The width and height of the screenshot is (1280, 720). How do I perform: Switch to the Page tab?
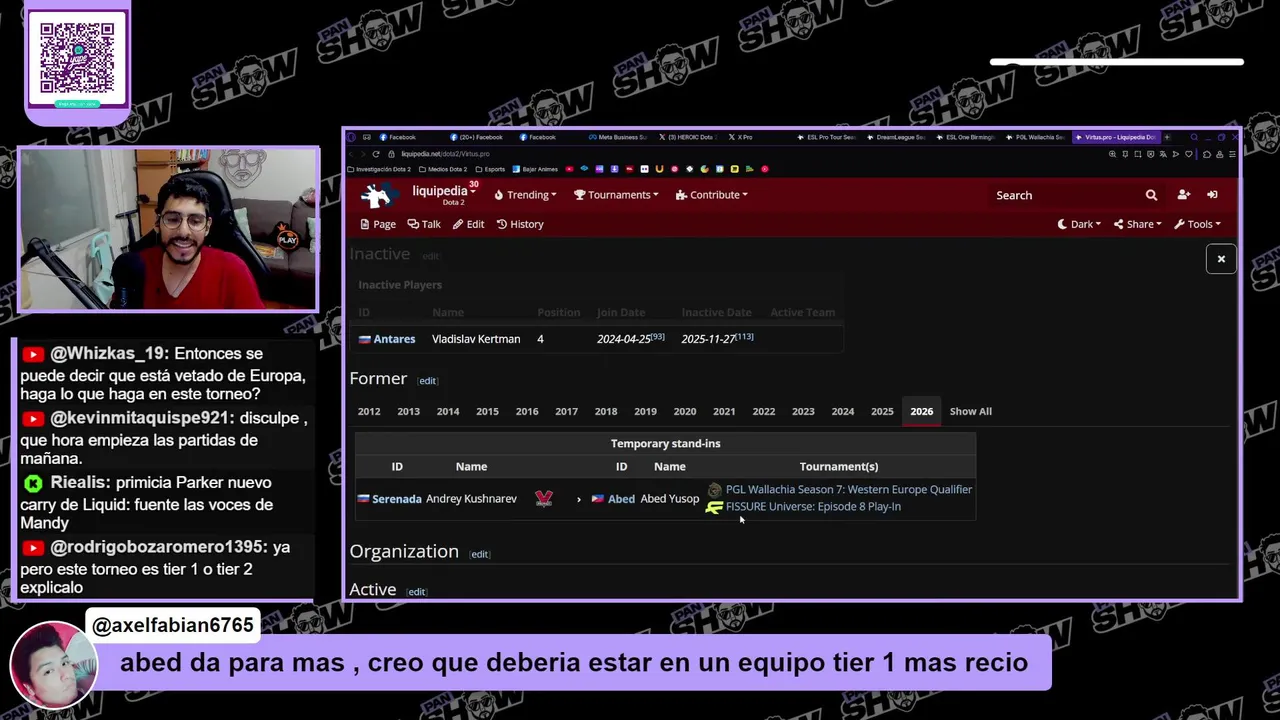tap(378, 224)
